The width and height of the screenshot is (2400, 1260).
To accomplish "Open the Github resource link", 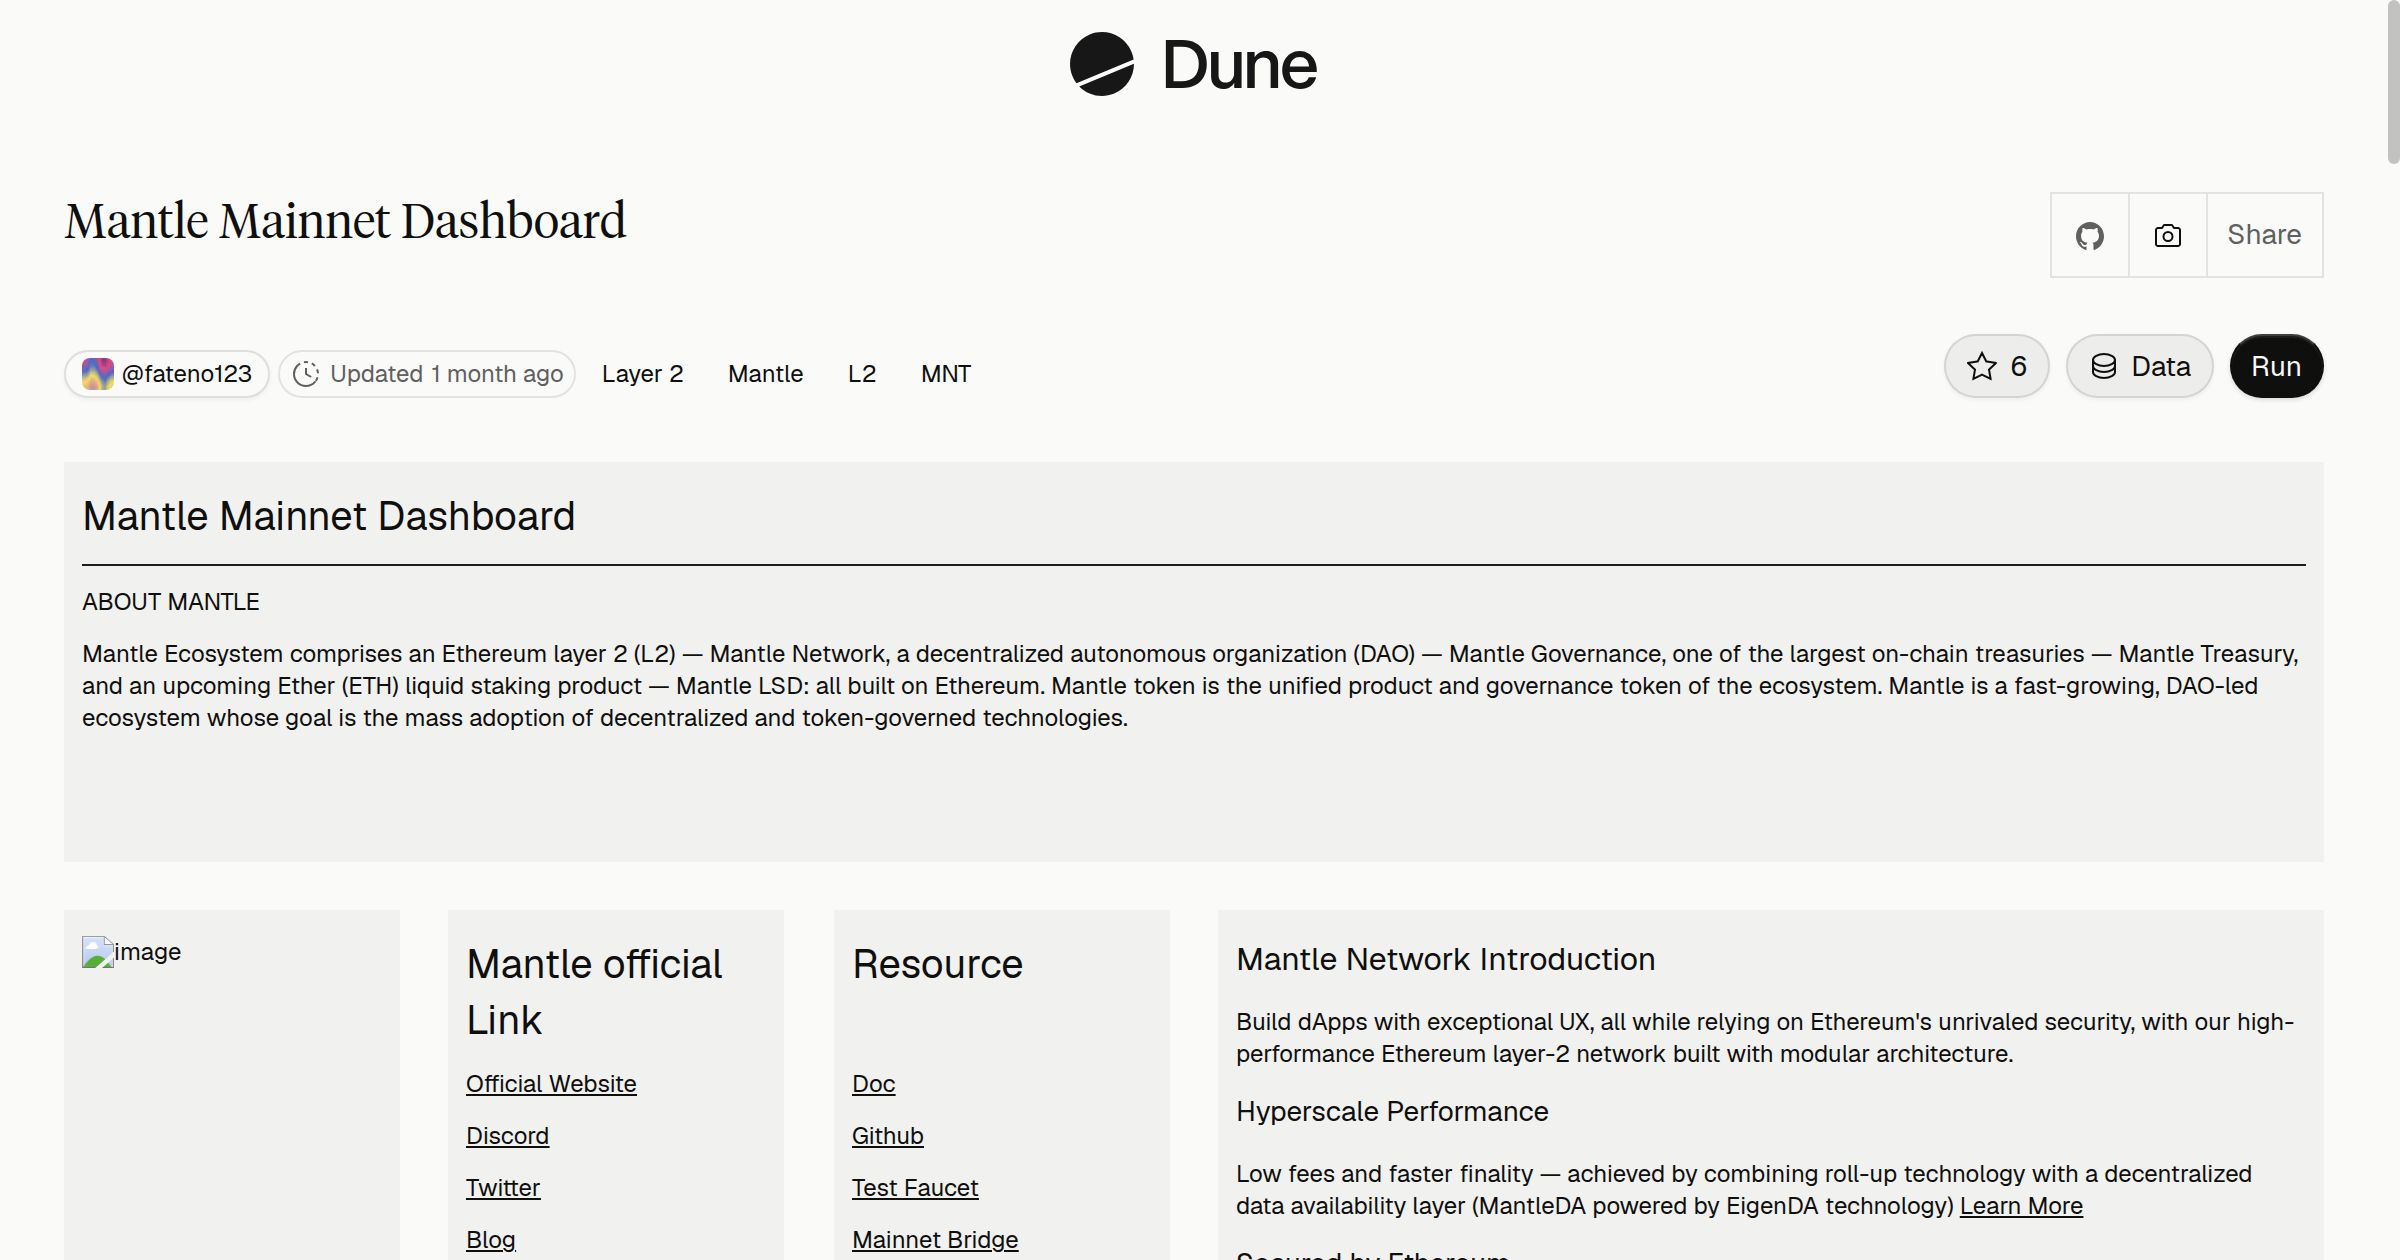I will [887, 1136].
